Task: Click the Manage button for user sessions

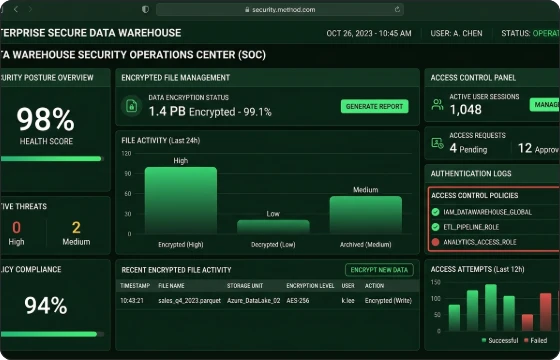Action: pos(545,105)
